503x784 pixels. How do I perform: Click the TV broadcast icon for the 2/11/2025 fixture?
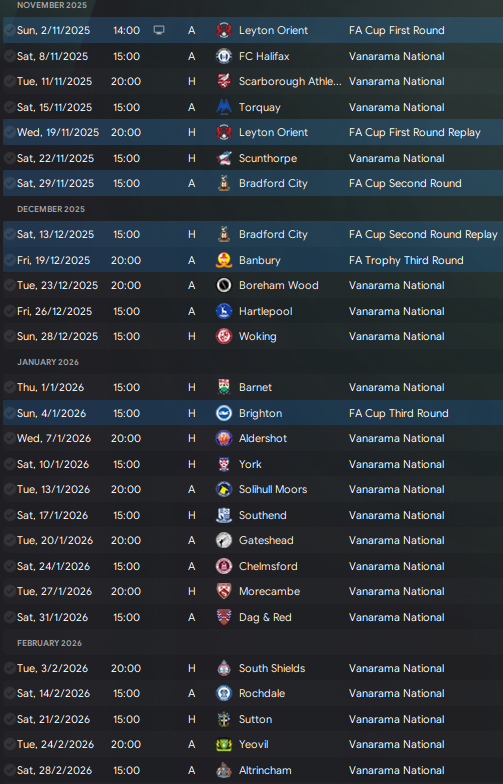(159, 30)
